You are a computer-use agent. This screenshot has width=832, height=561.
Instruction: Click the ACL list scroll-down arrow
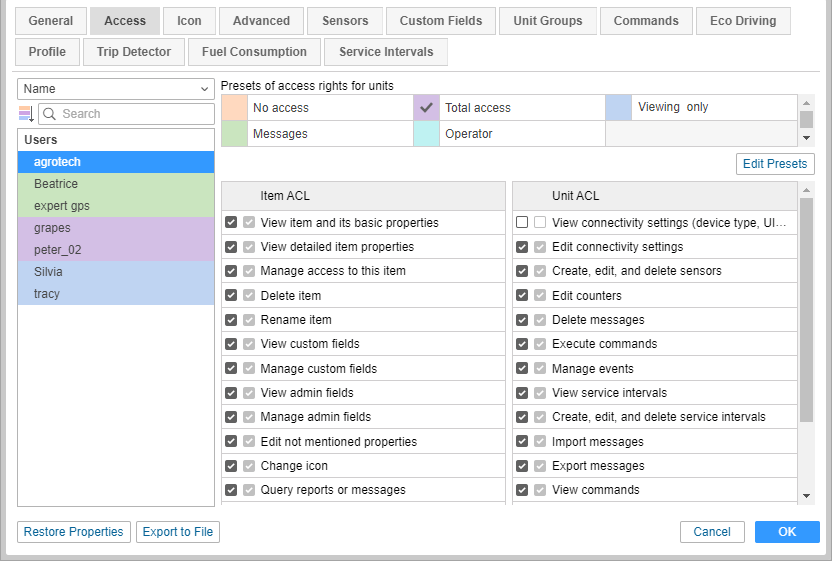(x=806, y=495)
